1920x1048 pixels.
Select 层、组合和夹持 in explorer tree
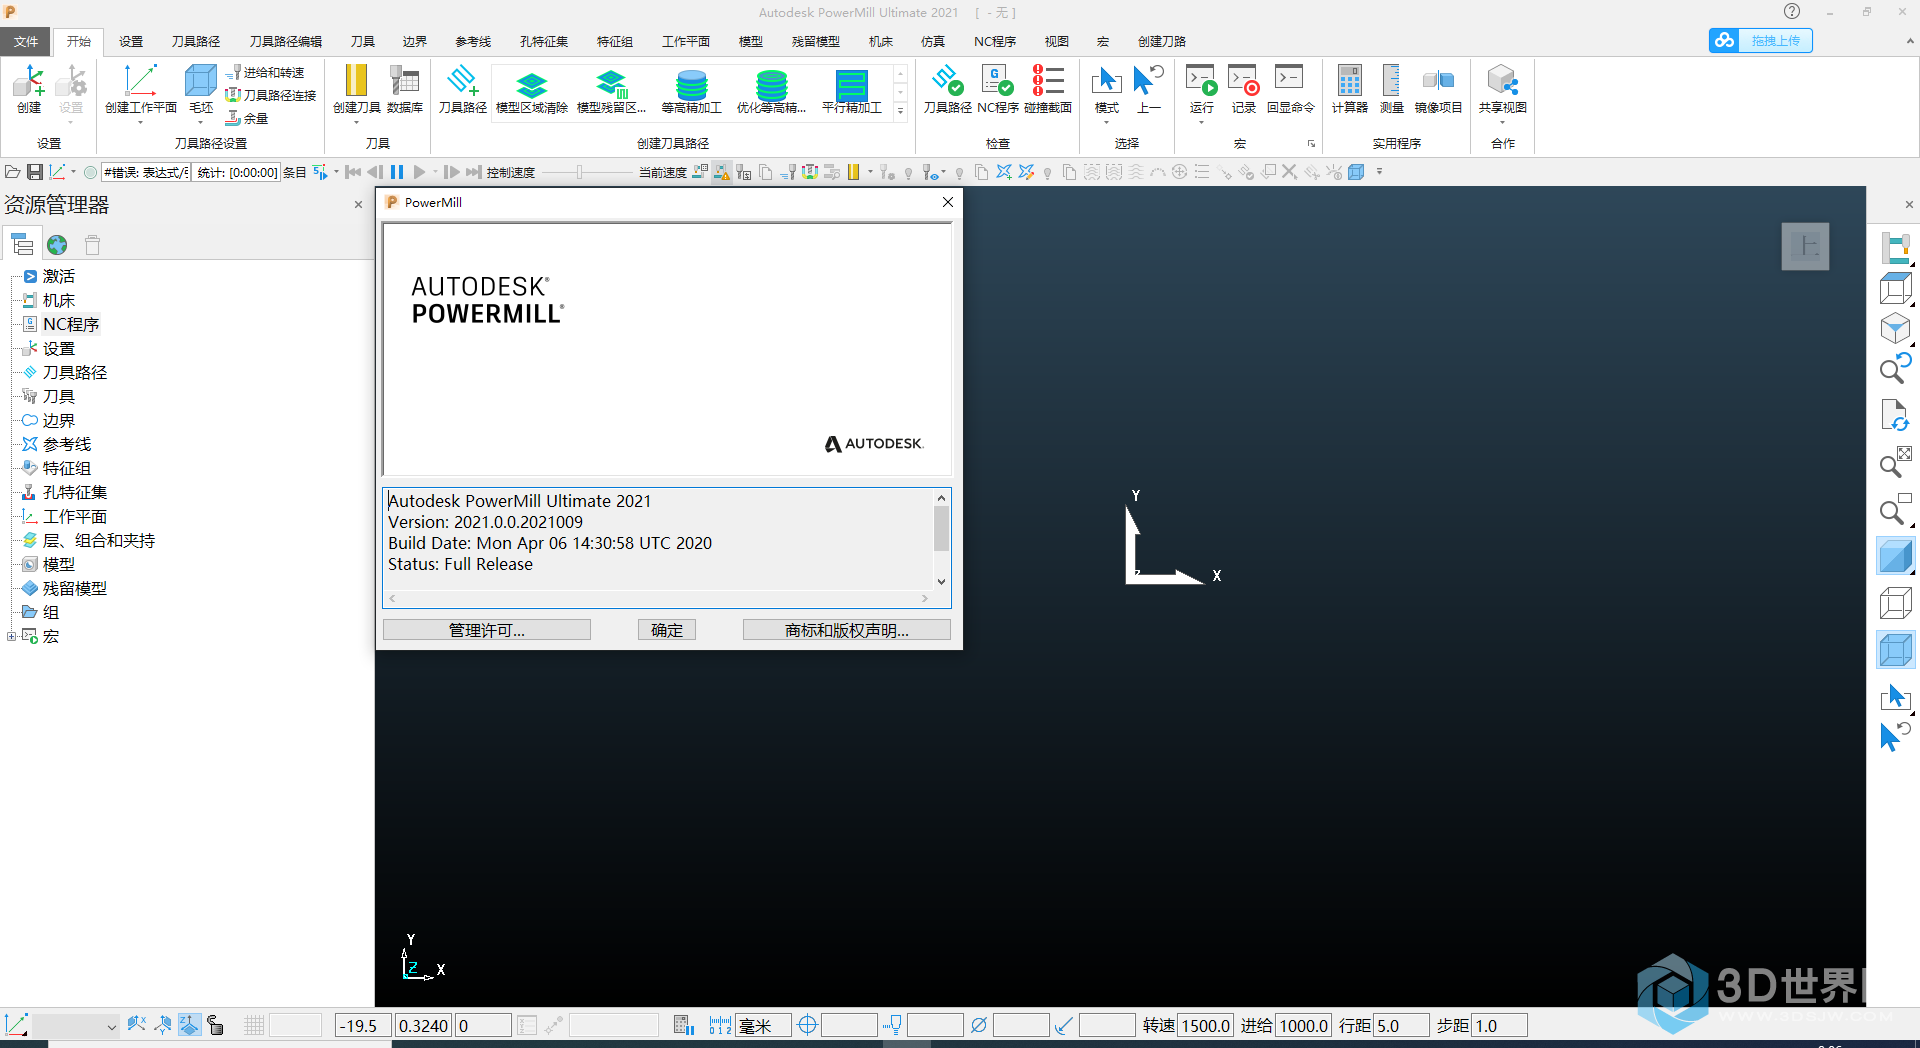coord(99,540)
